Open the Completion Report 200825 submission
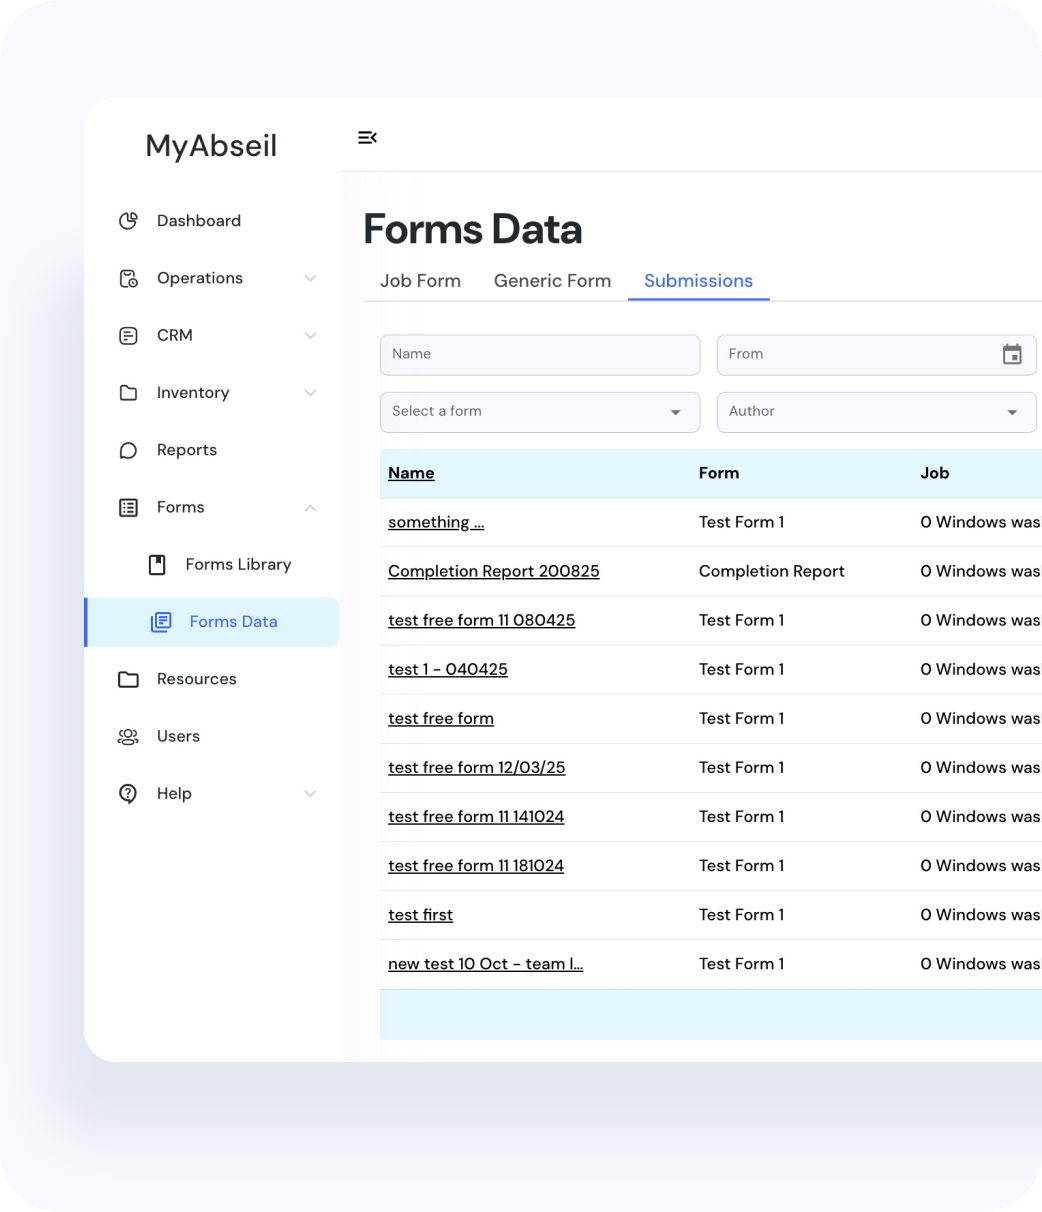This screenshot has width=1042, height=1212. pos(493,571)
